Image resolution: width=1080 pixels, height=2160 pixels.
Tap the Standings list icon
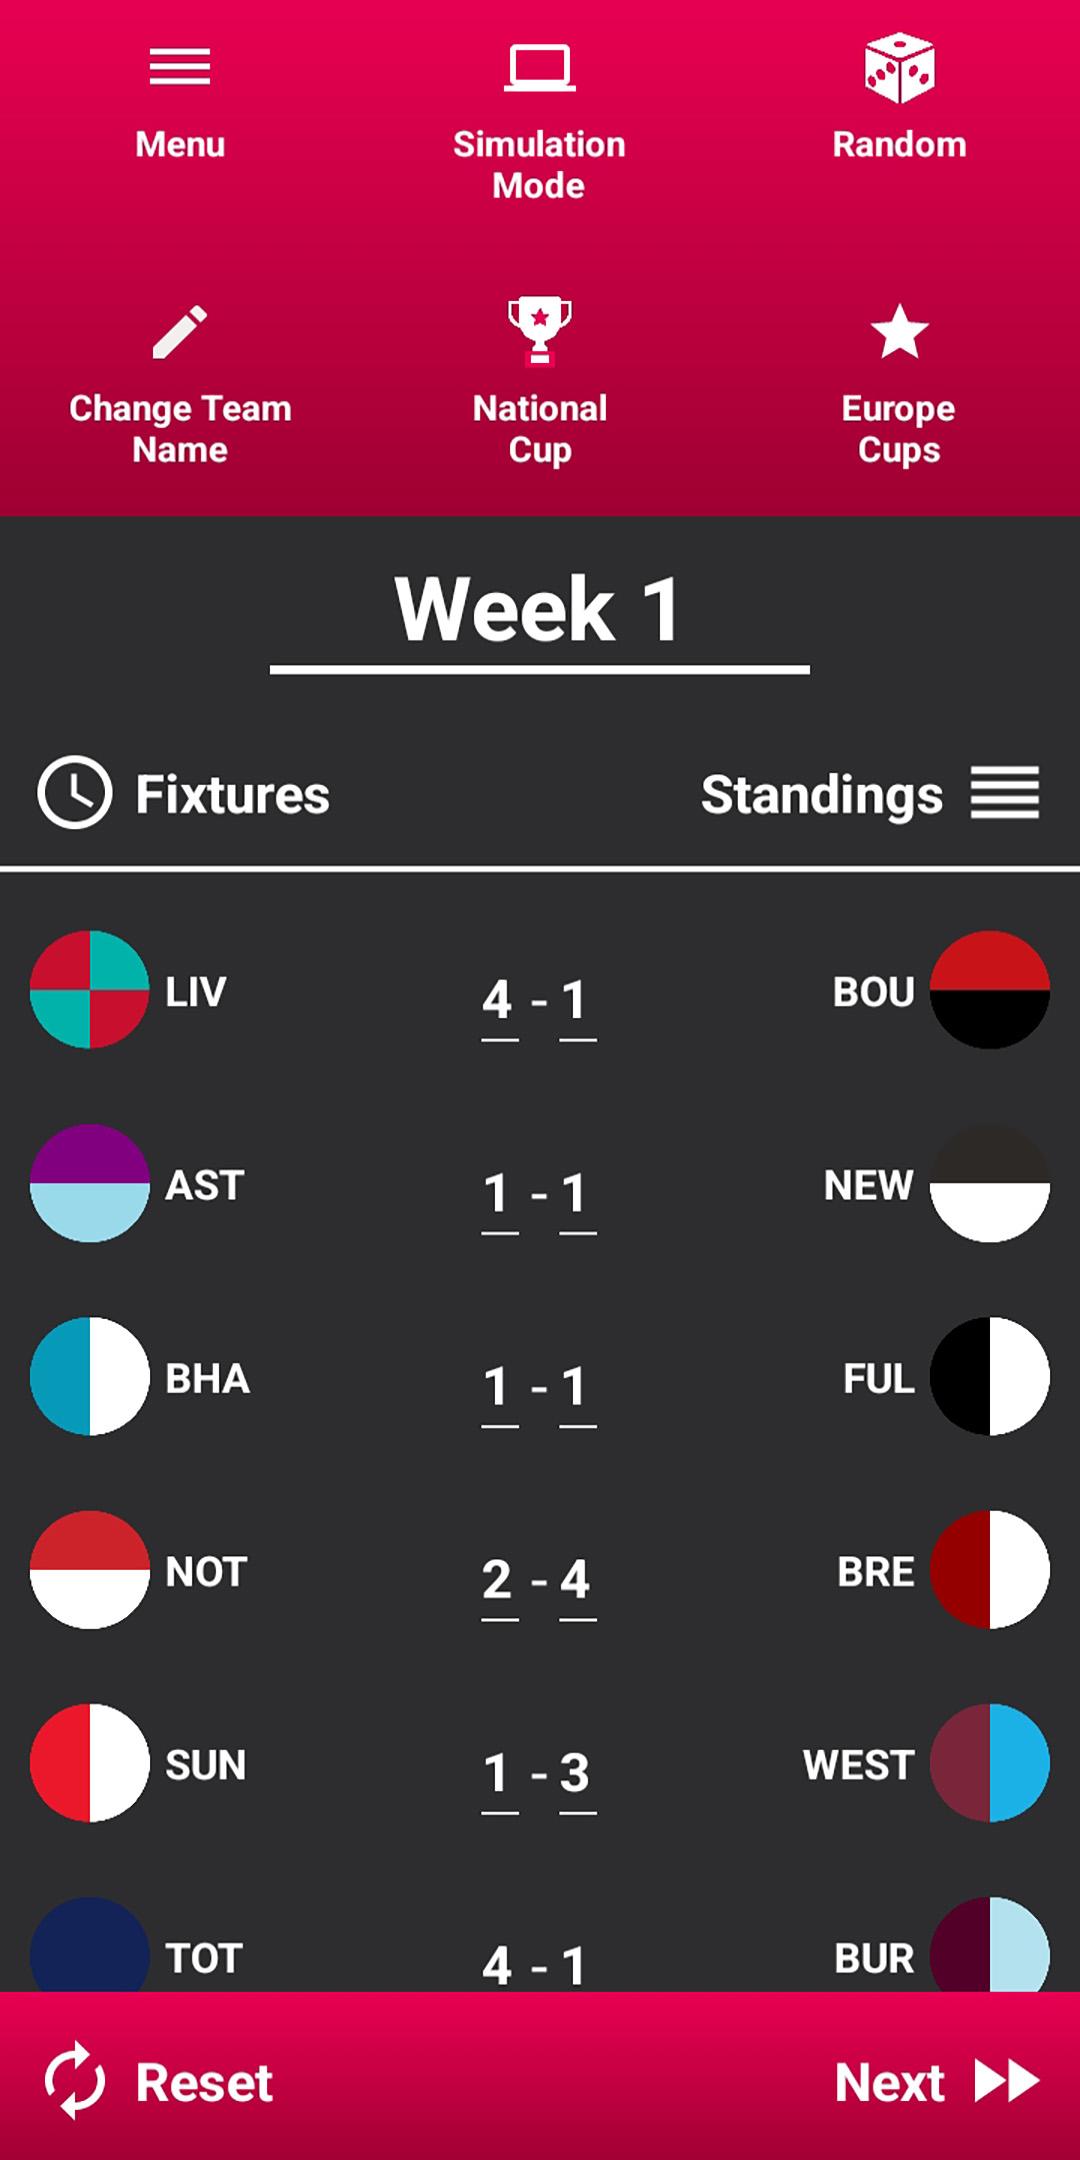pos(1005,793)
